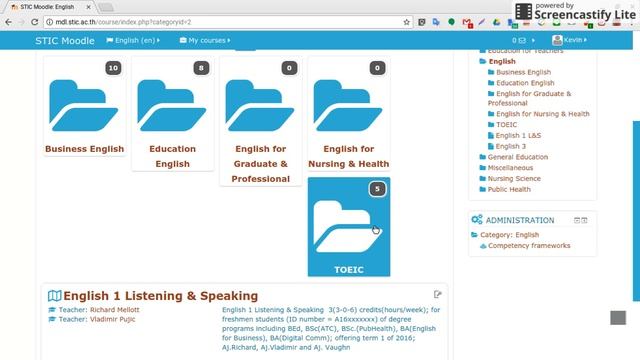This screenshot has height=360, width=640.
Task: Click the browser address bar URL
Action: (123, 22)
